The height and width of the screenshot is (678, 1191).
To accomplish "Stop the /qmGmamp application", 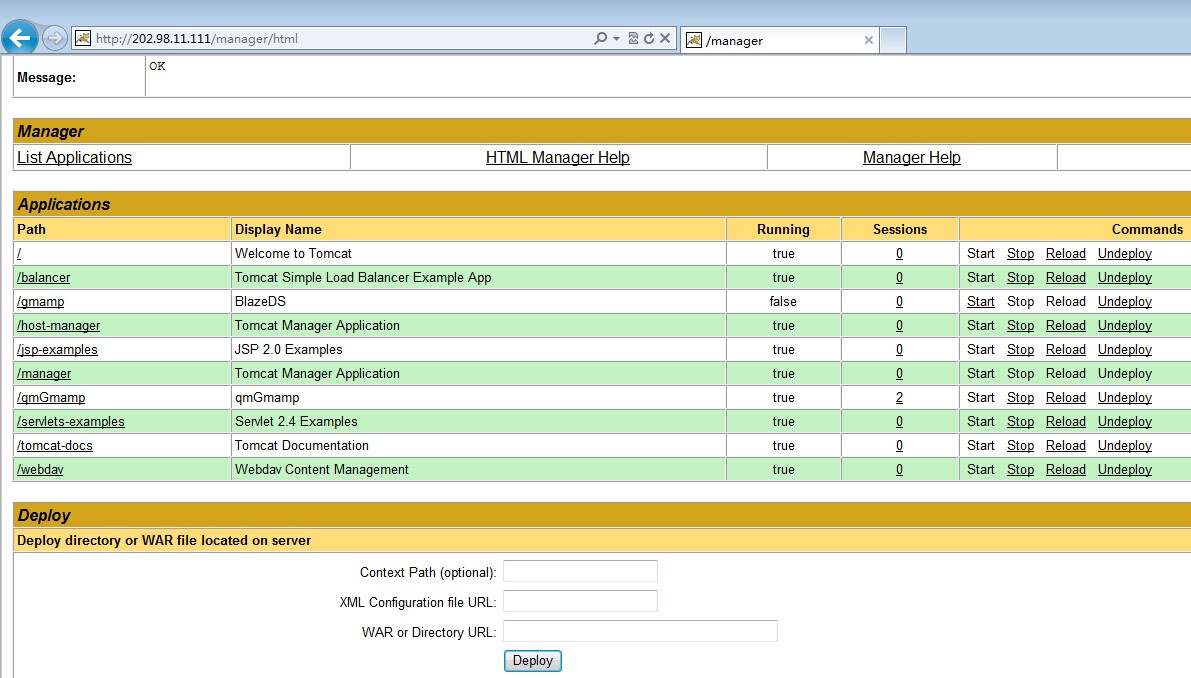I will coord(1020,398).
